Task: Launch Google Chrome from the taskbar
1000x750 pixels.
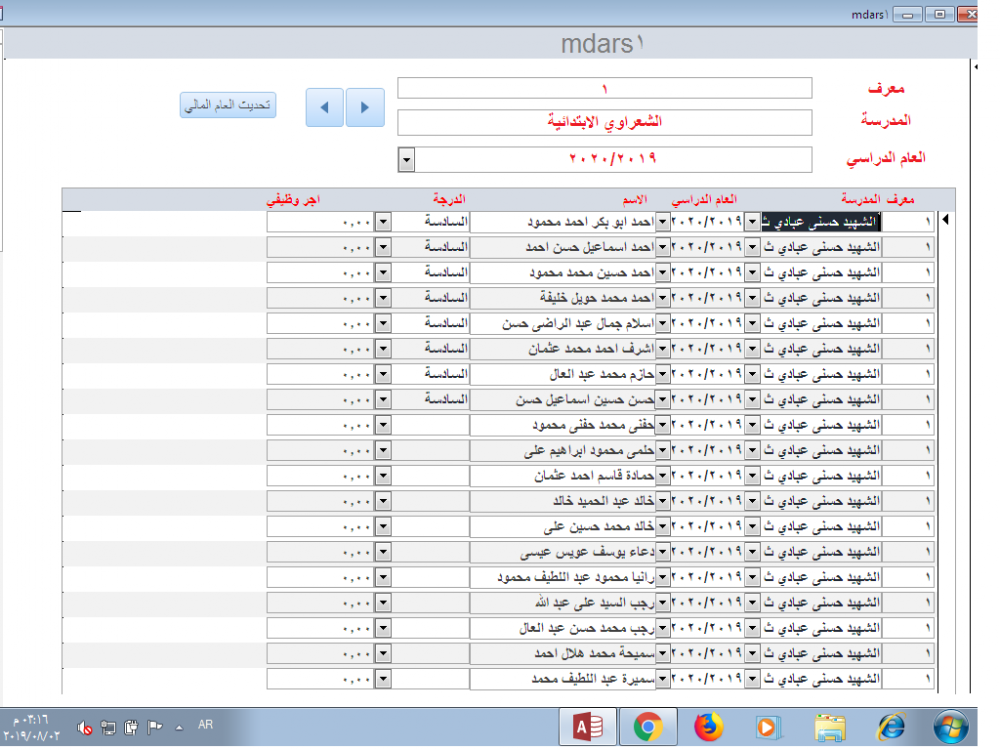Action: click(647, 727)
